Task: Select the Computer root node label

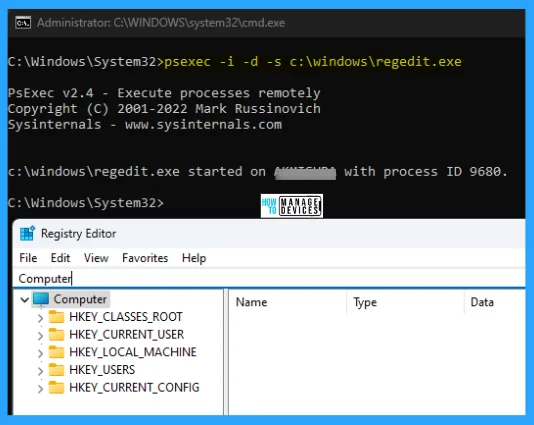Action: 80,299
